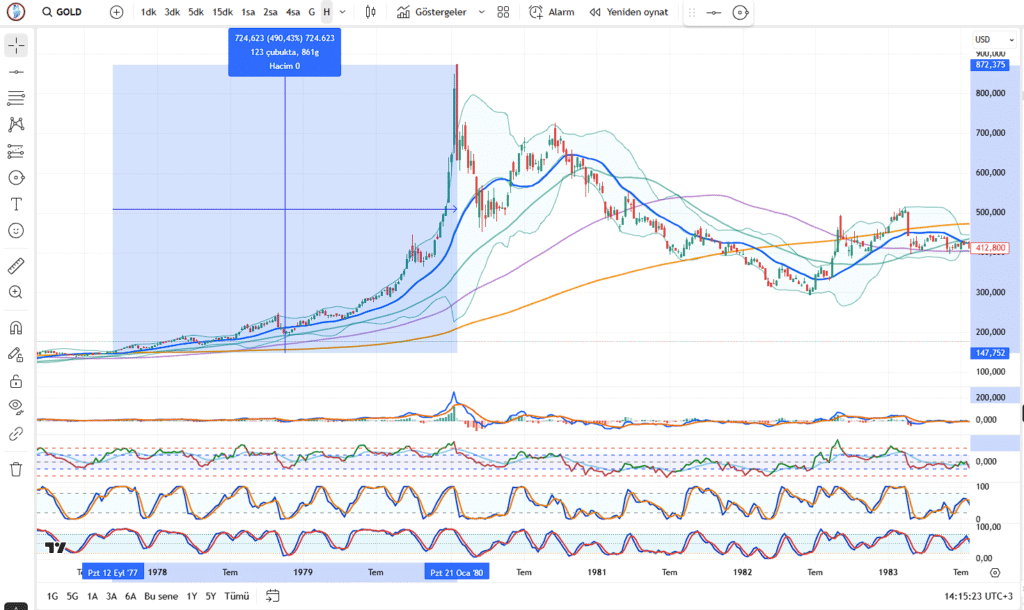
Task: Switch to the 15dk timeframe
Action: tap(223, 12)
